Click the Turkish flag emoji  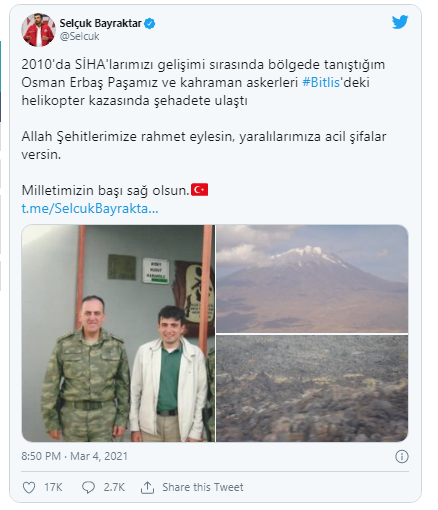coord(199,190)
